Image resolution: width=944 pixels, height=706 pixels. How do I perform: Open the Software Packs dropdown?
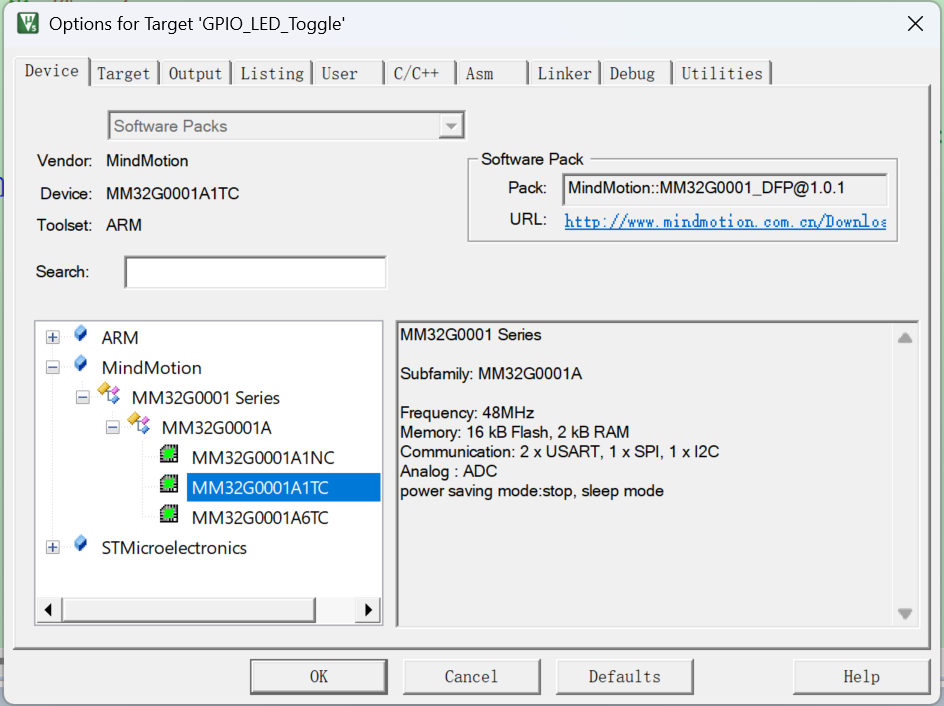point(452,126)
